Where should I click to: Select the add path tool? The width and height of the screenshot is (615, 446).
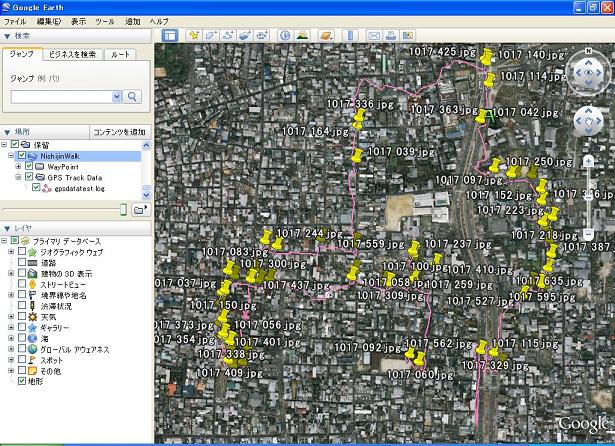[x=228, y=36]
